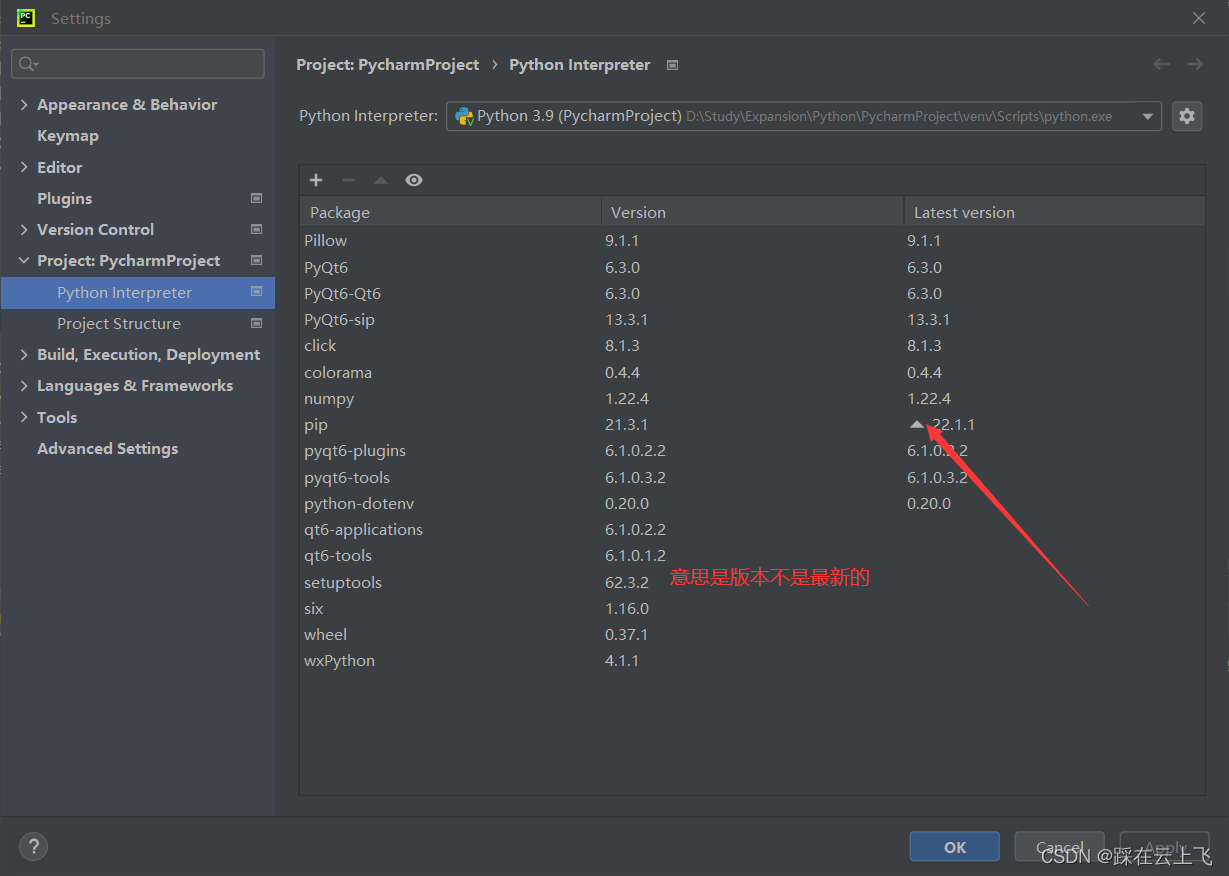Select the six package row
Image resolution: width=1229 pixels, height=876 pixels.
752,608
